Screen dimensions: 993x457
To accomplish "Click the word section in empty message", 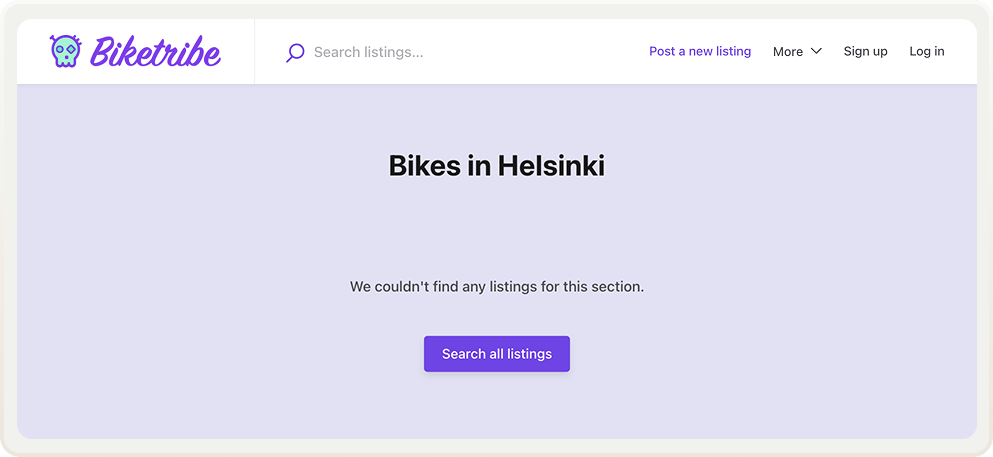I will point(617,287).
